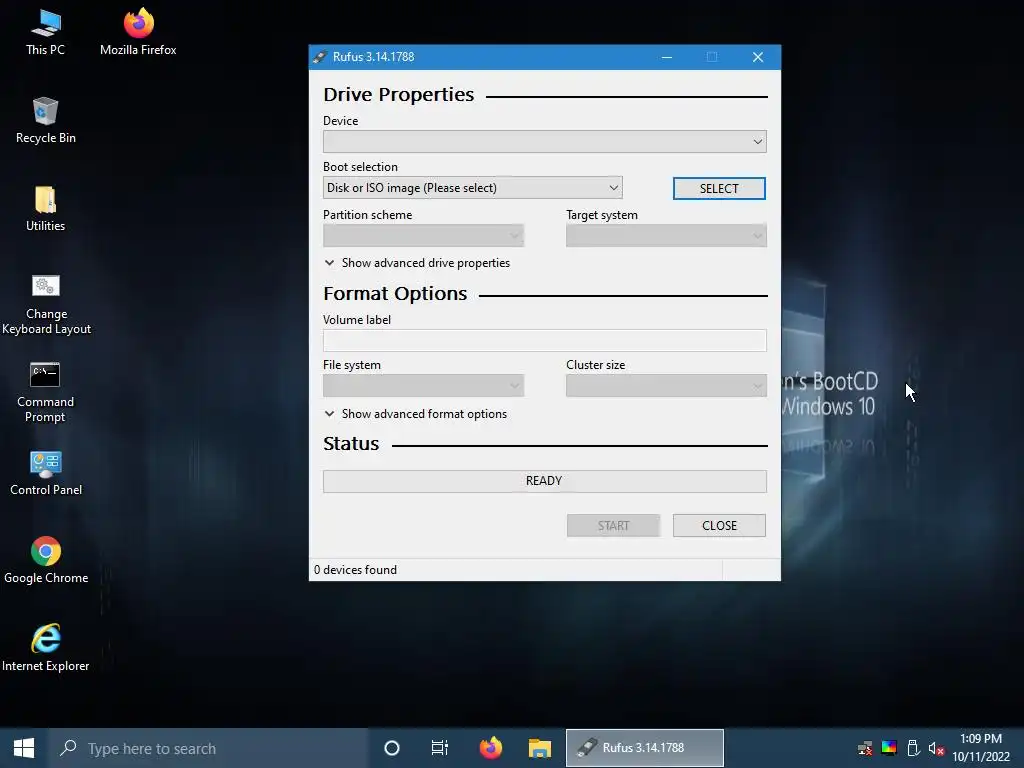Open the Cluster size dropdown
The image size is (1024, 768).
click(x=666, y=386)
